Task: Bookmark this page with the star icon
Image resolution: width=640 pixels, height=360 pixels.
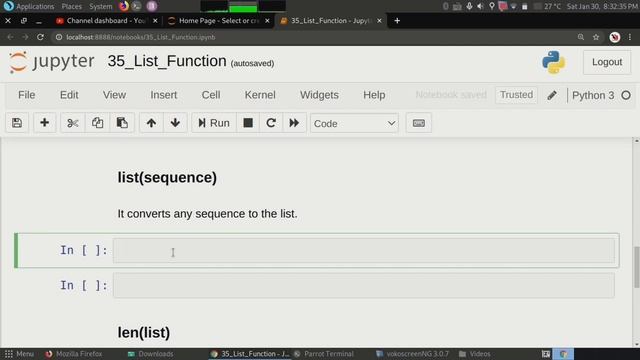Action: [596, 37]
